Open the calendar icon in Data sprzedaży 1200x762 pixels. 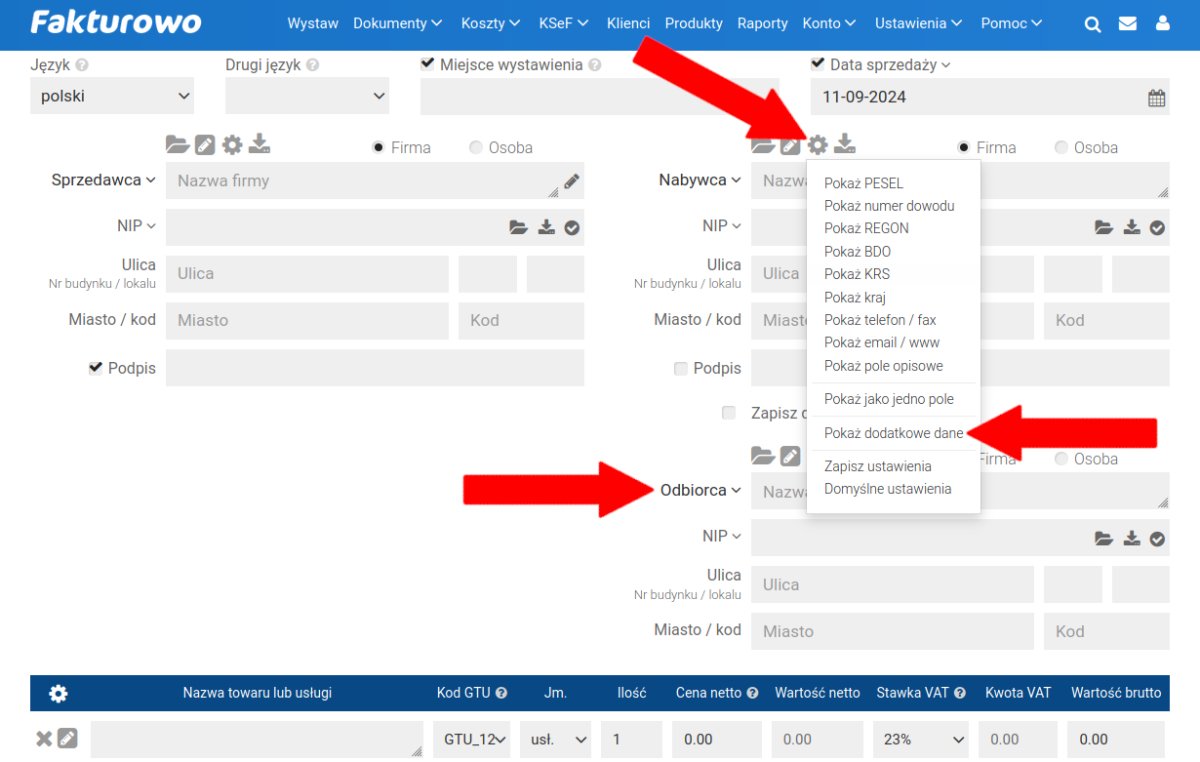pos(1156,98)
